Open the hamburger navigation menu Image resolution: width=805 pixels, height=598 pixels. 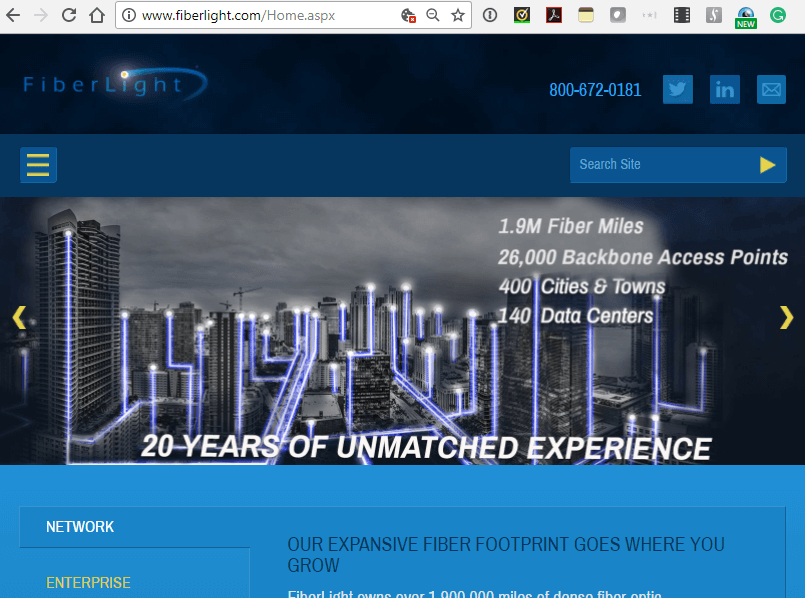click(38, 164)
